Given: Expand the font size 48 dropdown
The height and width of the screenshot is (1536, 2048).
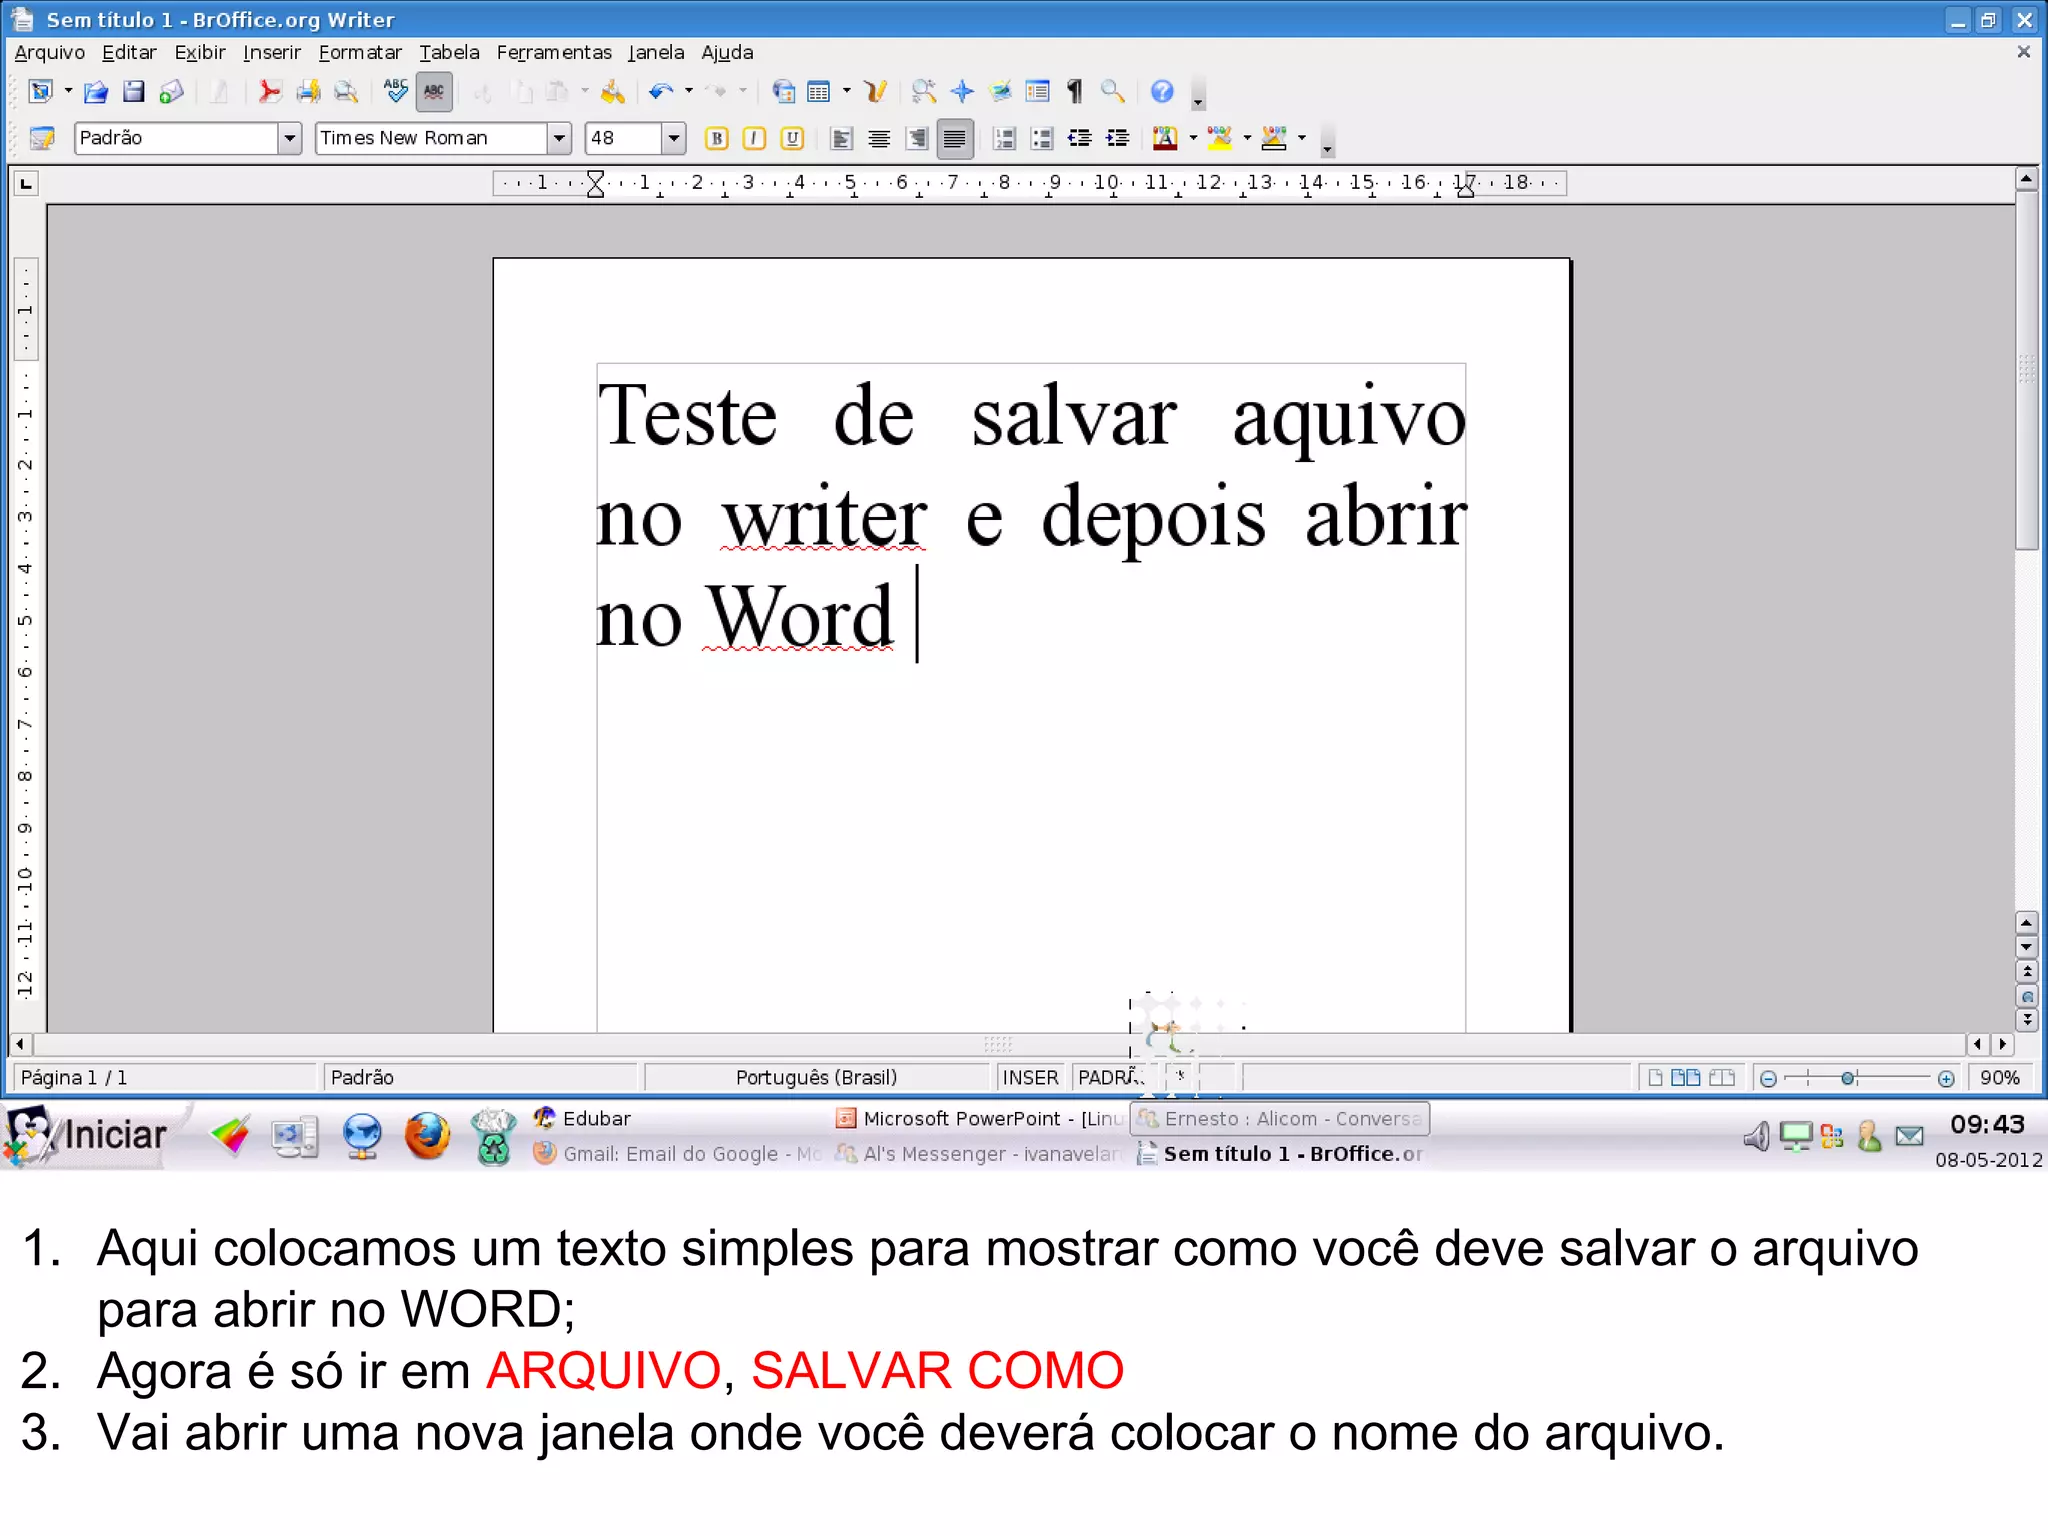Looking at the screenshot, I should 674,138.
